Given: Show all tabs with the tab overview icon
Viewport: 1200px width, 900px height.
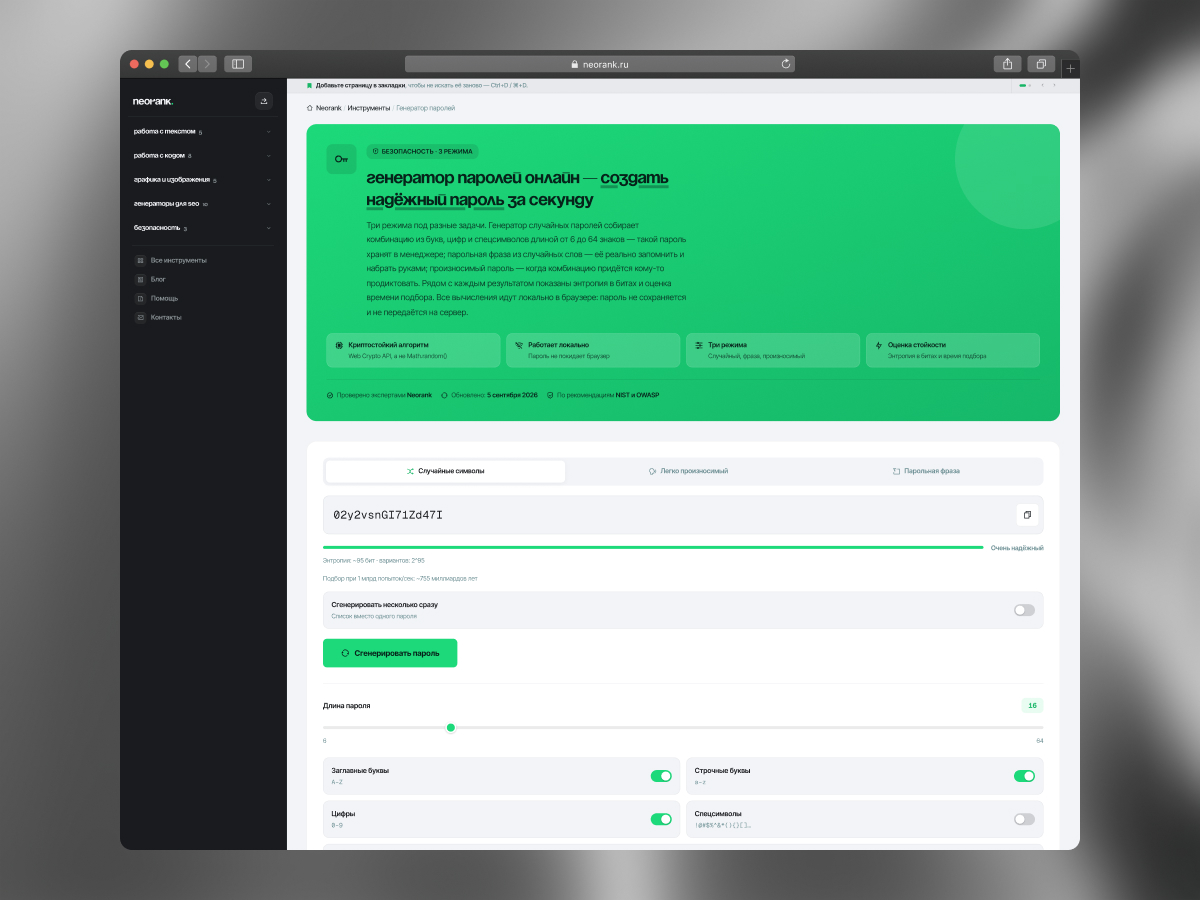Looking at the screenshot, I should tap(1041, 64).
